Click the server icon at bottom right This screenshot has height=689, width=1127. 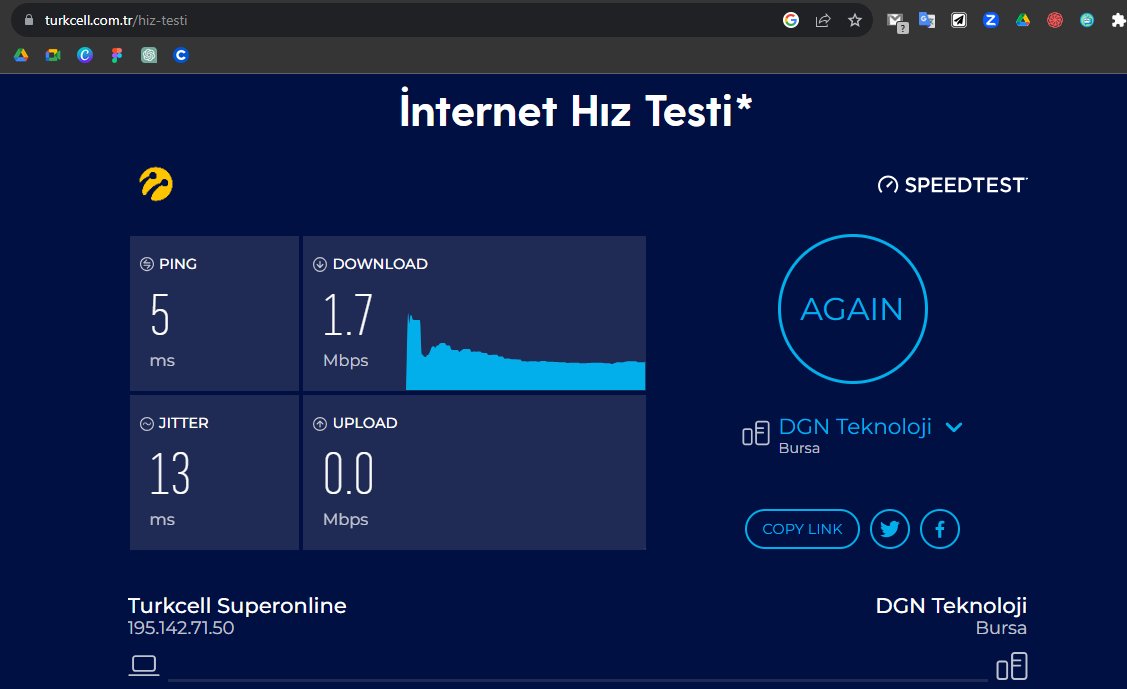pos(1012,666)
